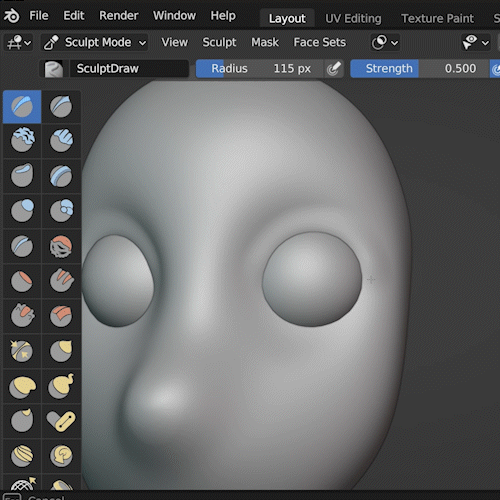Screen dimensions: 500x500
Task: Select the Scrape brush tool
Action: coord(22,316)
